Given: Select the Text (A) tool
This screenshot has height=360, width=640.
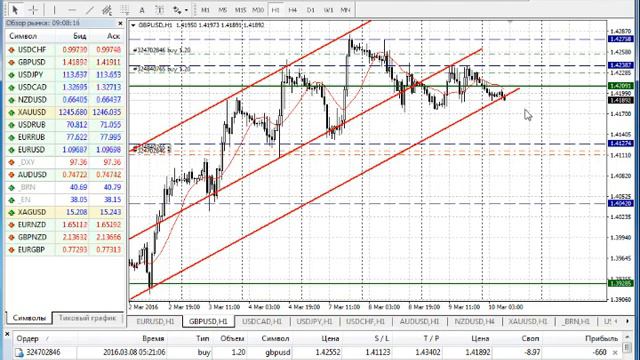Looking at the screenshot, I should 142,9.
